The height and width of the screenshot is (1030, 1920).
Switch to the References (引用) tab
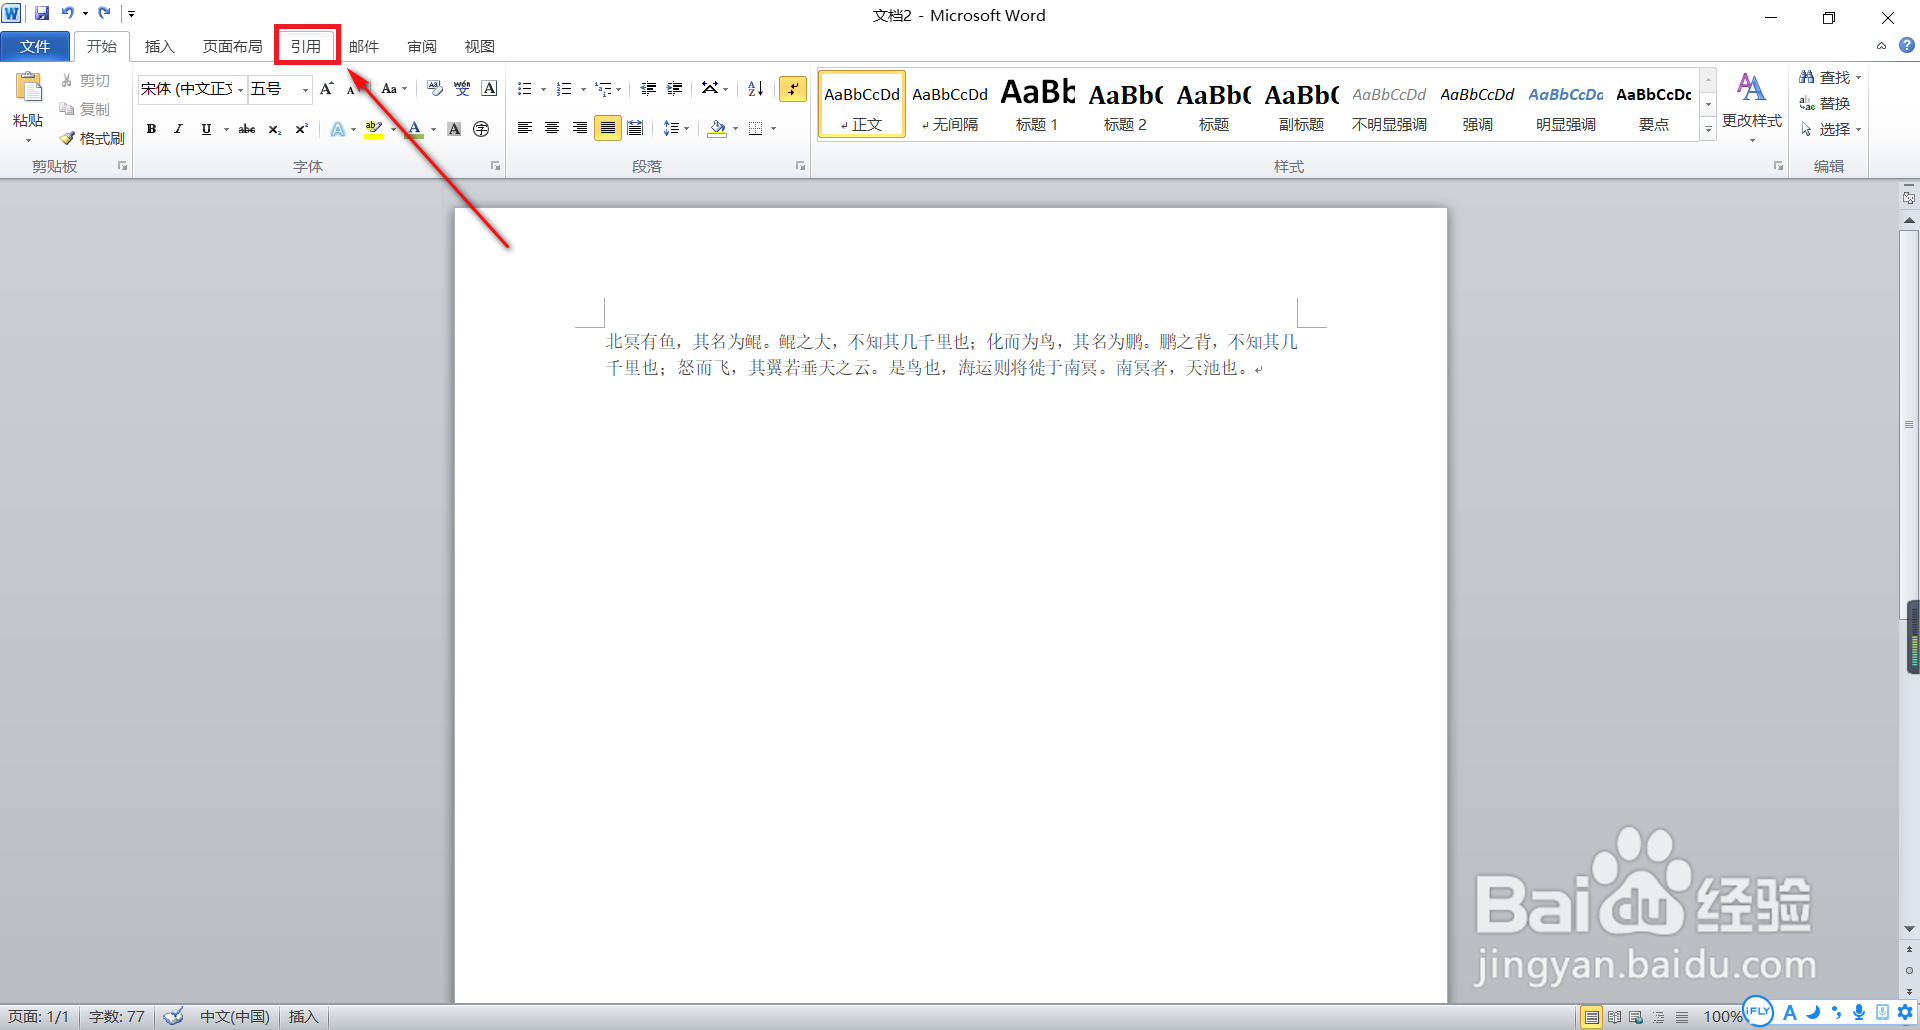(306, 47)
